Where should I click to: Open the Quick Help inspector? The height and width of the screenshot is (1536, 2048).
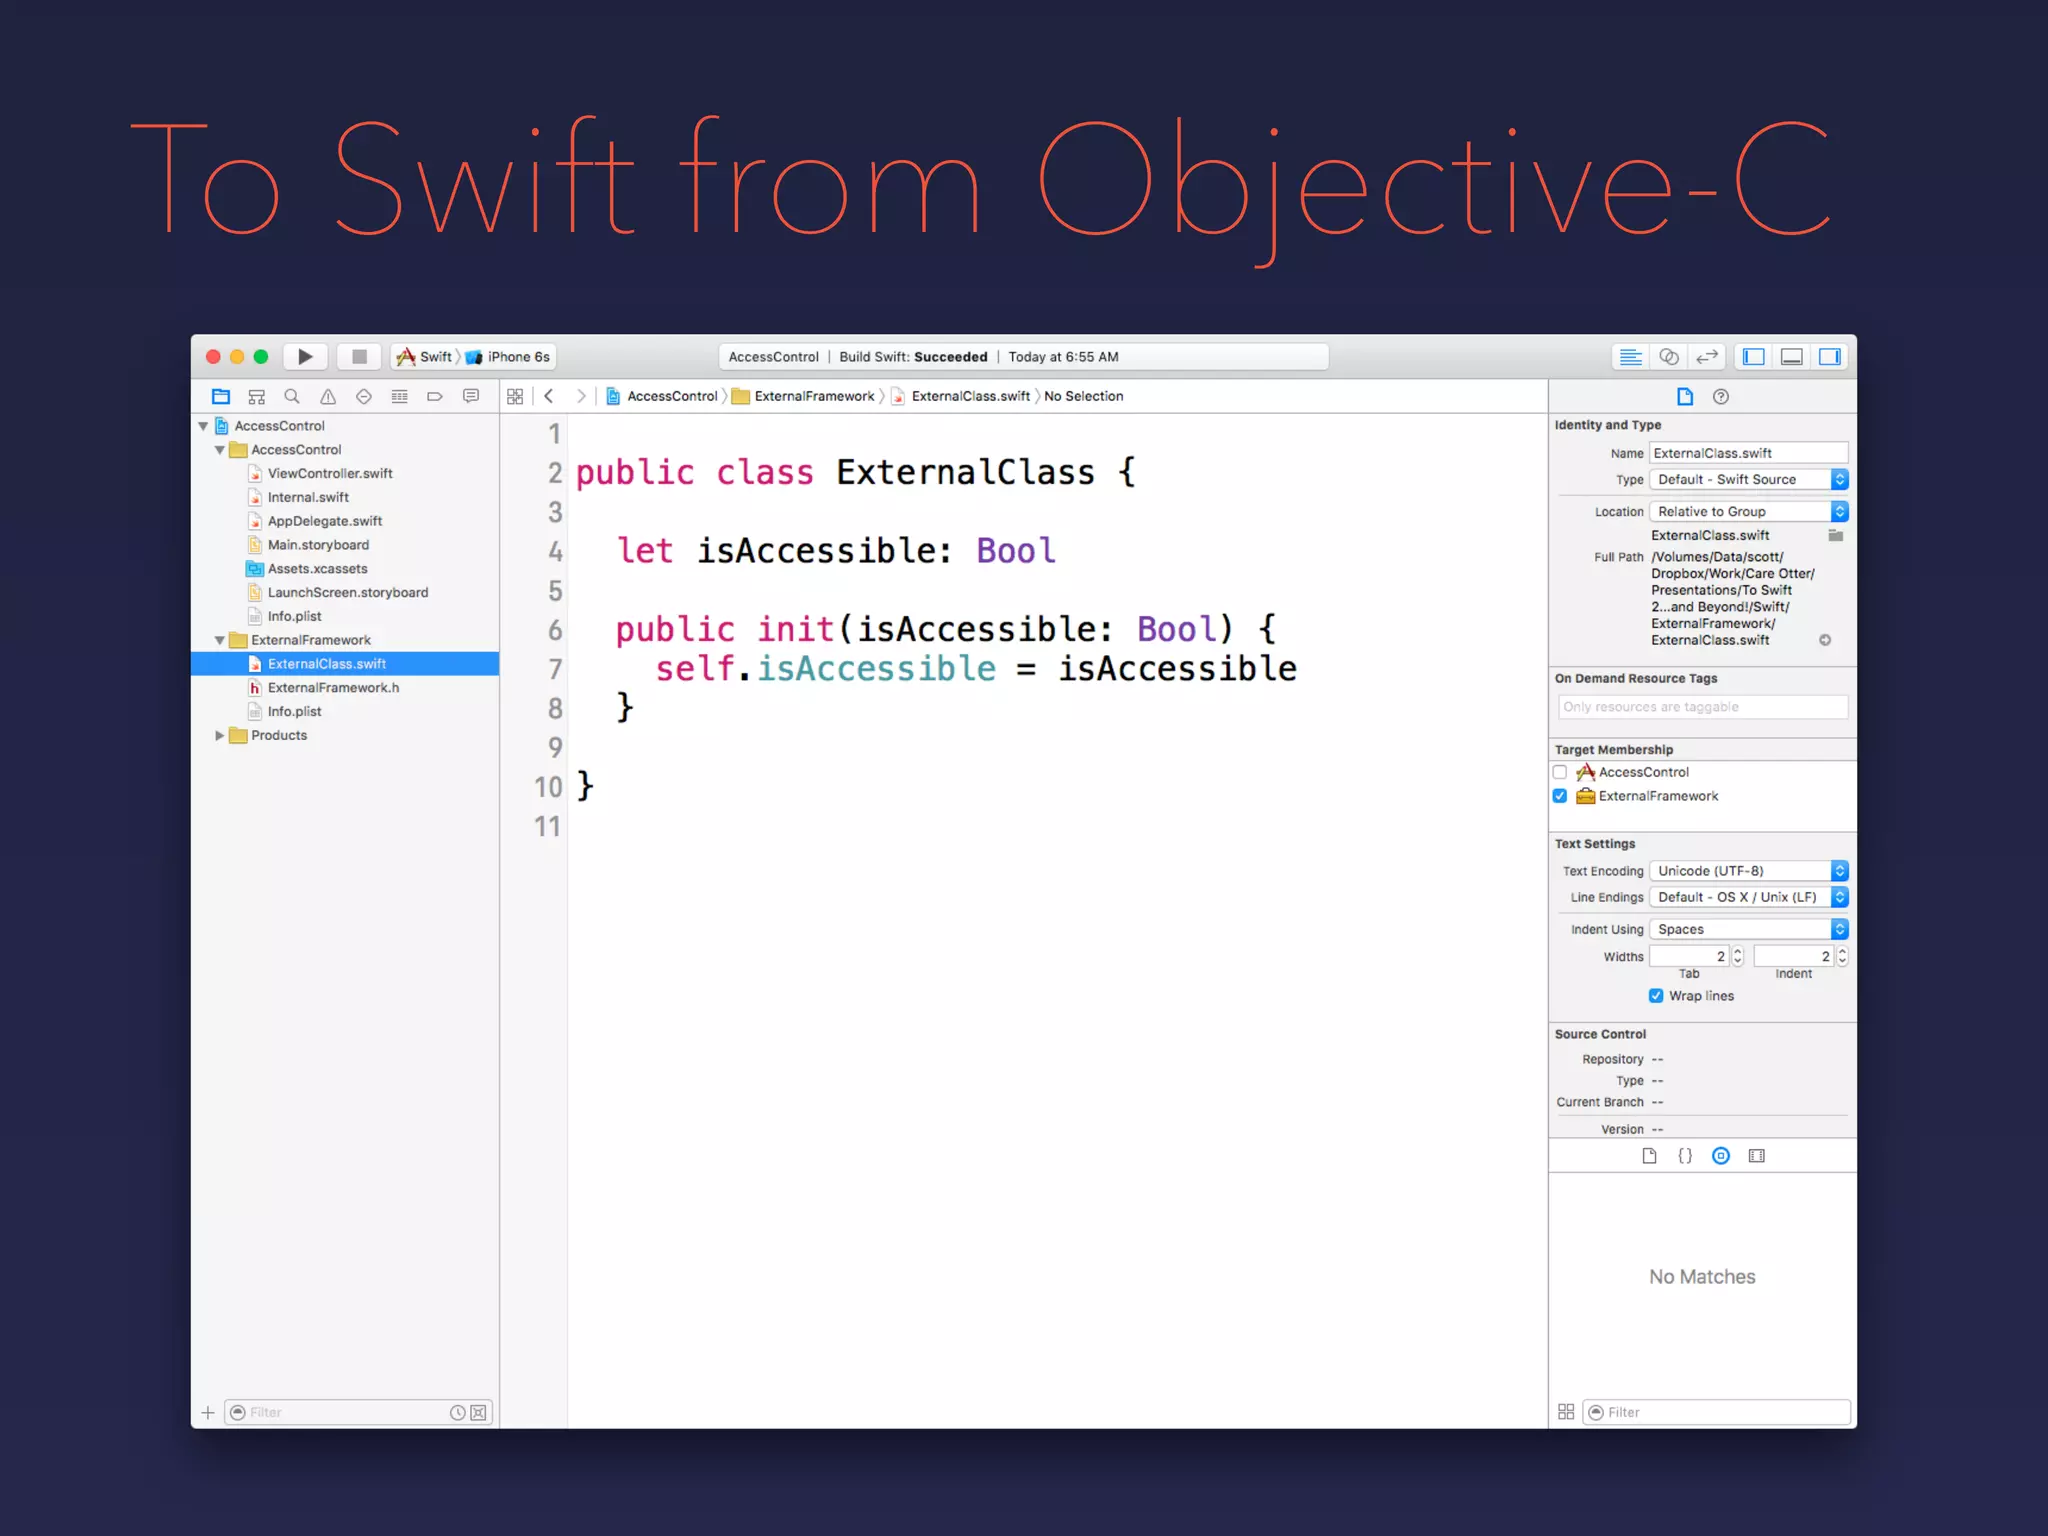tap(1720, 397)
